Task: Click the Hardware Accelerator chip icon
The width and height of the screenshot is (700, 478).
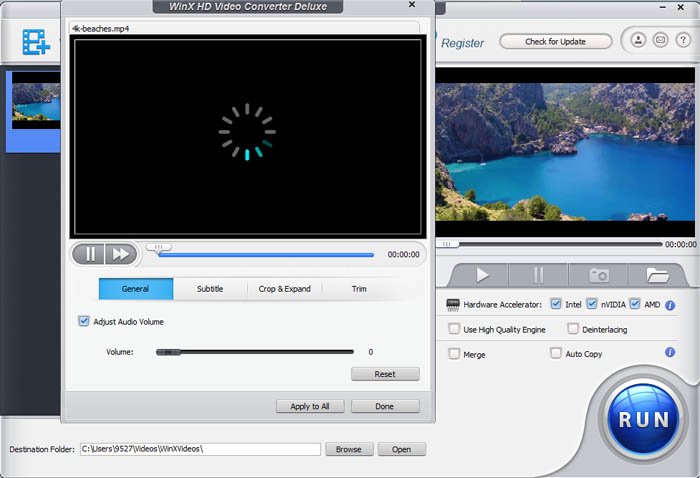Action: (x=453, y=305)
